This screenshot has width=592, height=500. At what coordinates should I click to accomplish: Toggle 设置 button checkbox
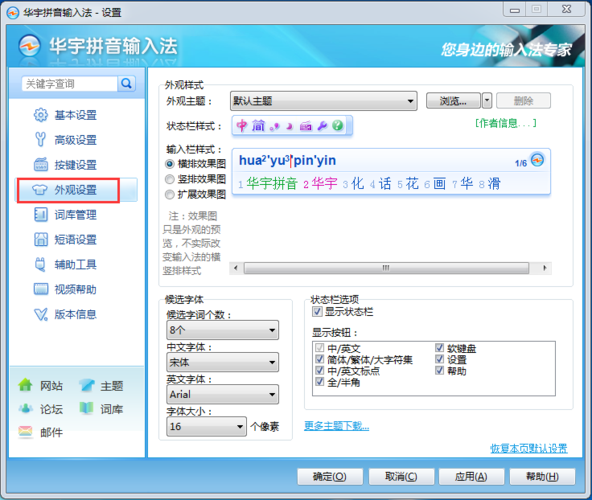439,359
